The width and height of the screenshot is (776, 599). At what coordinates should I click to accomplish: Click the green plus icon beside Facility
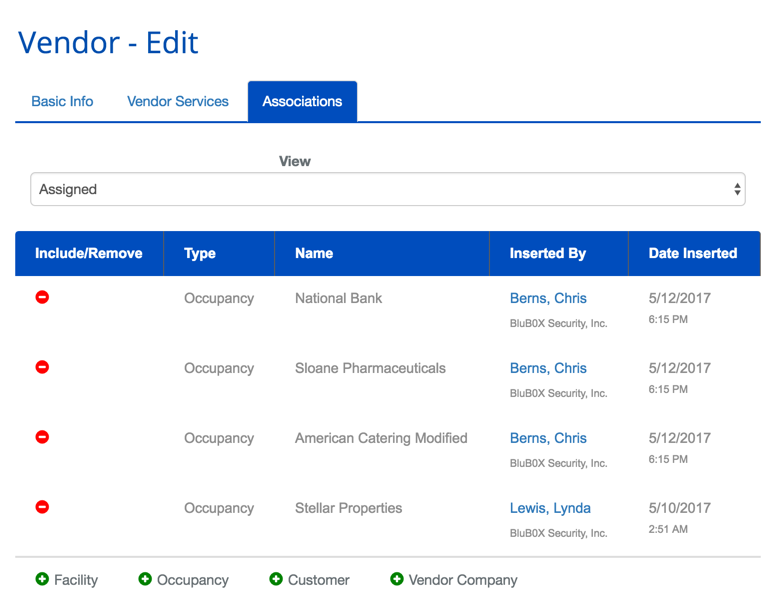[x=42, y=579]
